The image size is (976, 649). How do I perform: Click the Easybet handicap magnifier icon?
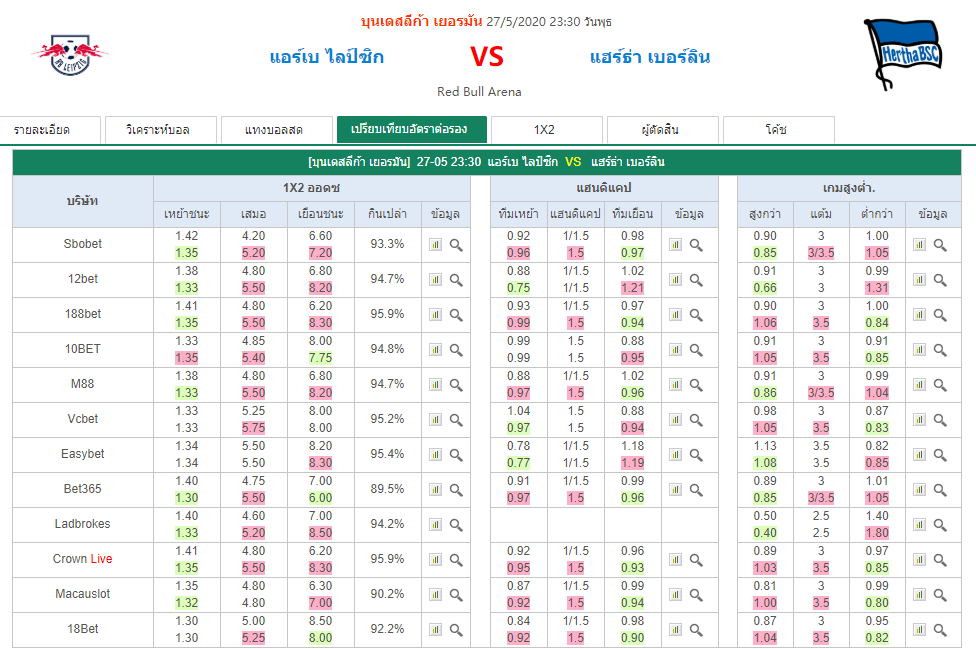pyautogui.click(x=696, y=455)
